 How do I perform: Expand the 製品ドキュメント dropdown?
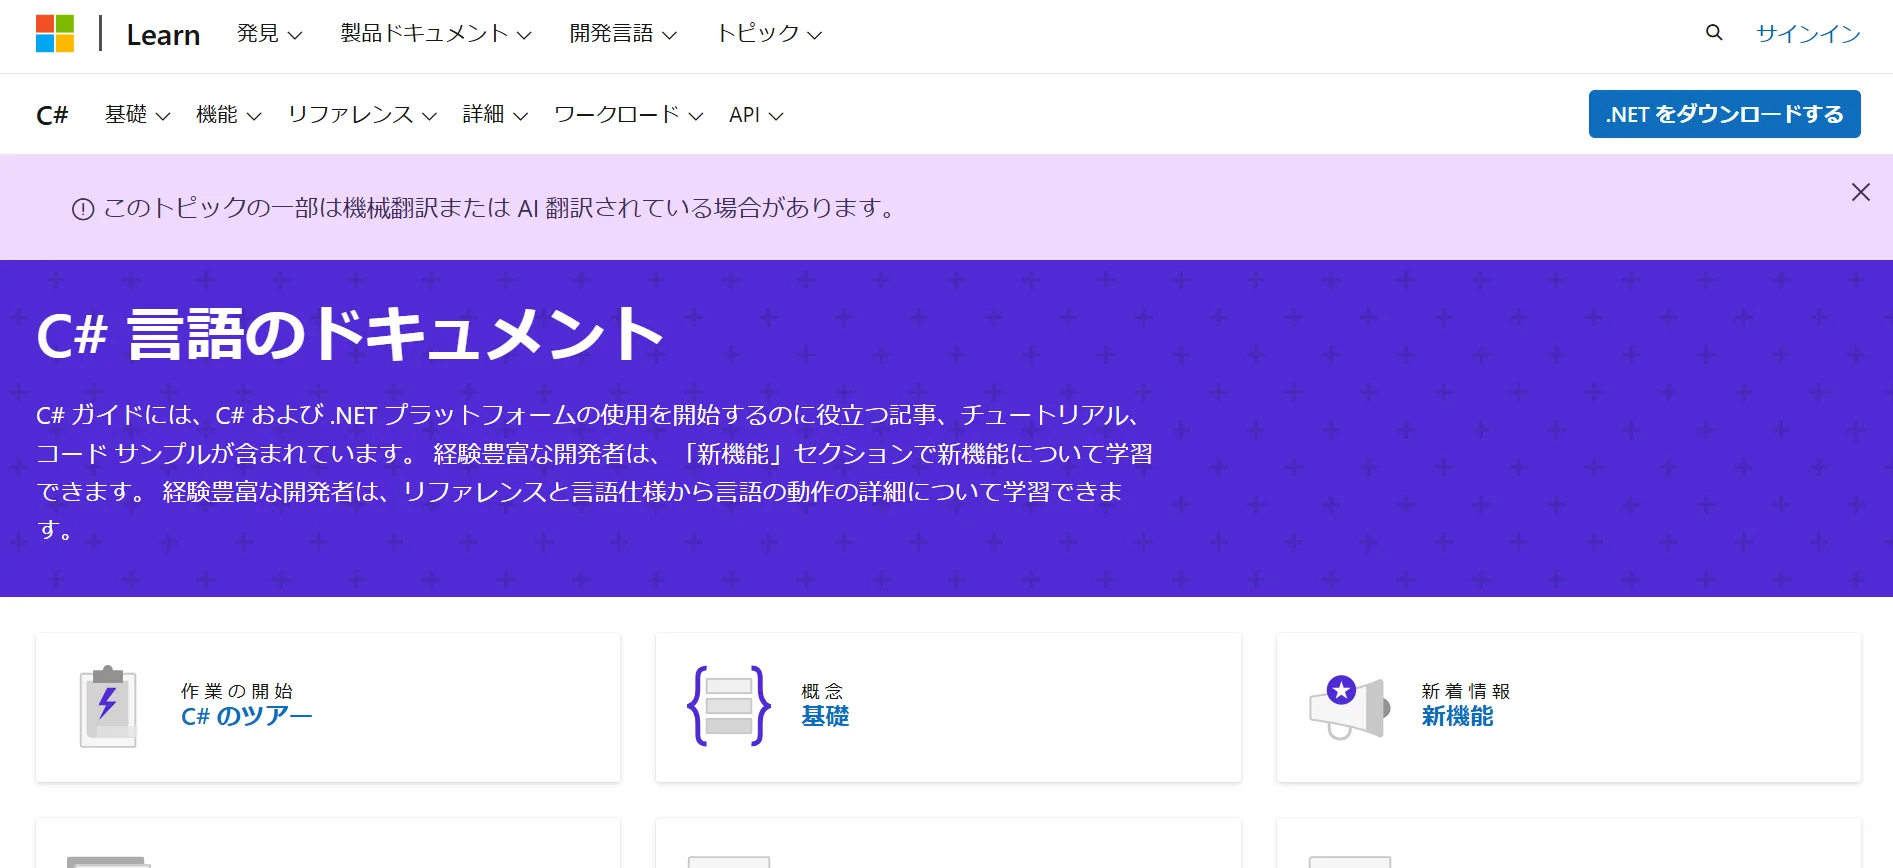[436, 34]
